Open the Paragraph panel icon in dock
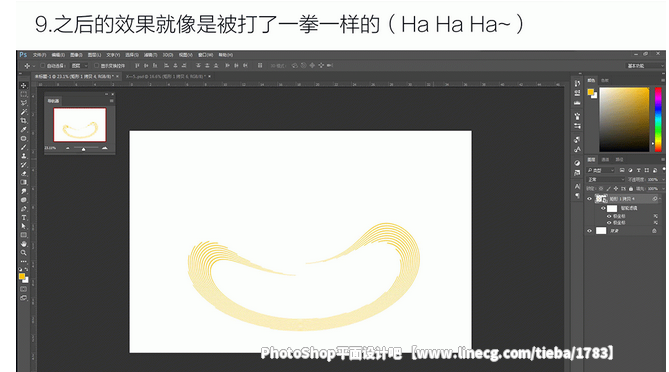This screenshot has width=669, height=372. tap(577, 195)
